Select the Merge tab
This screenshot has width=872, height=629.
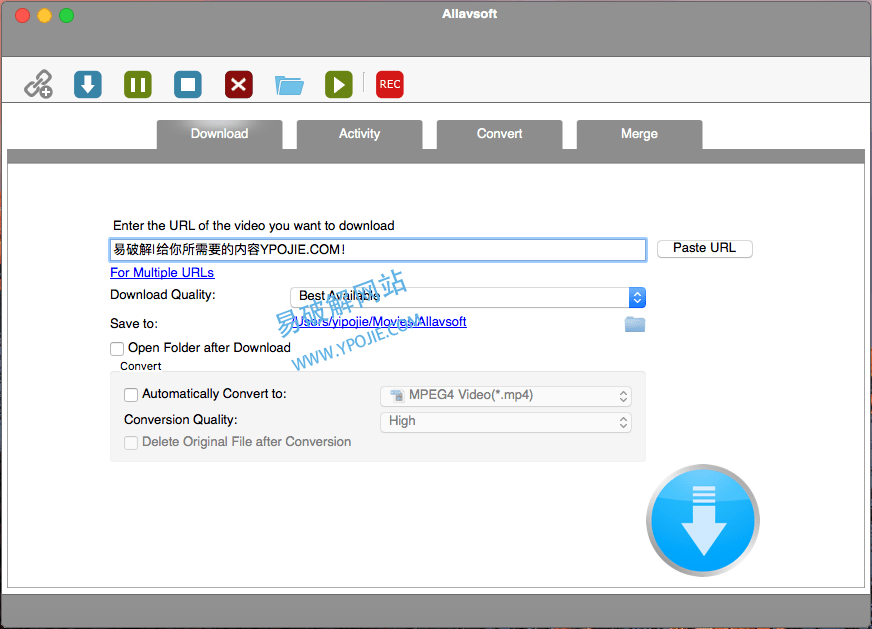(640, 134)
